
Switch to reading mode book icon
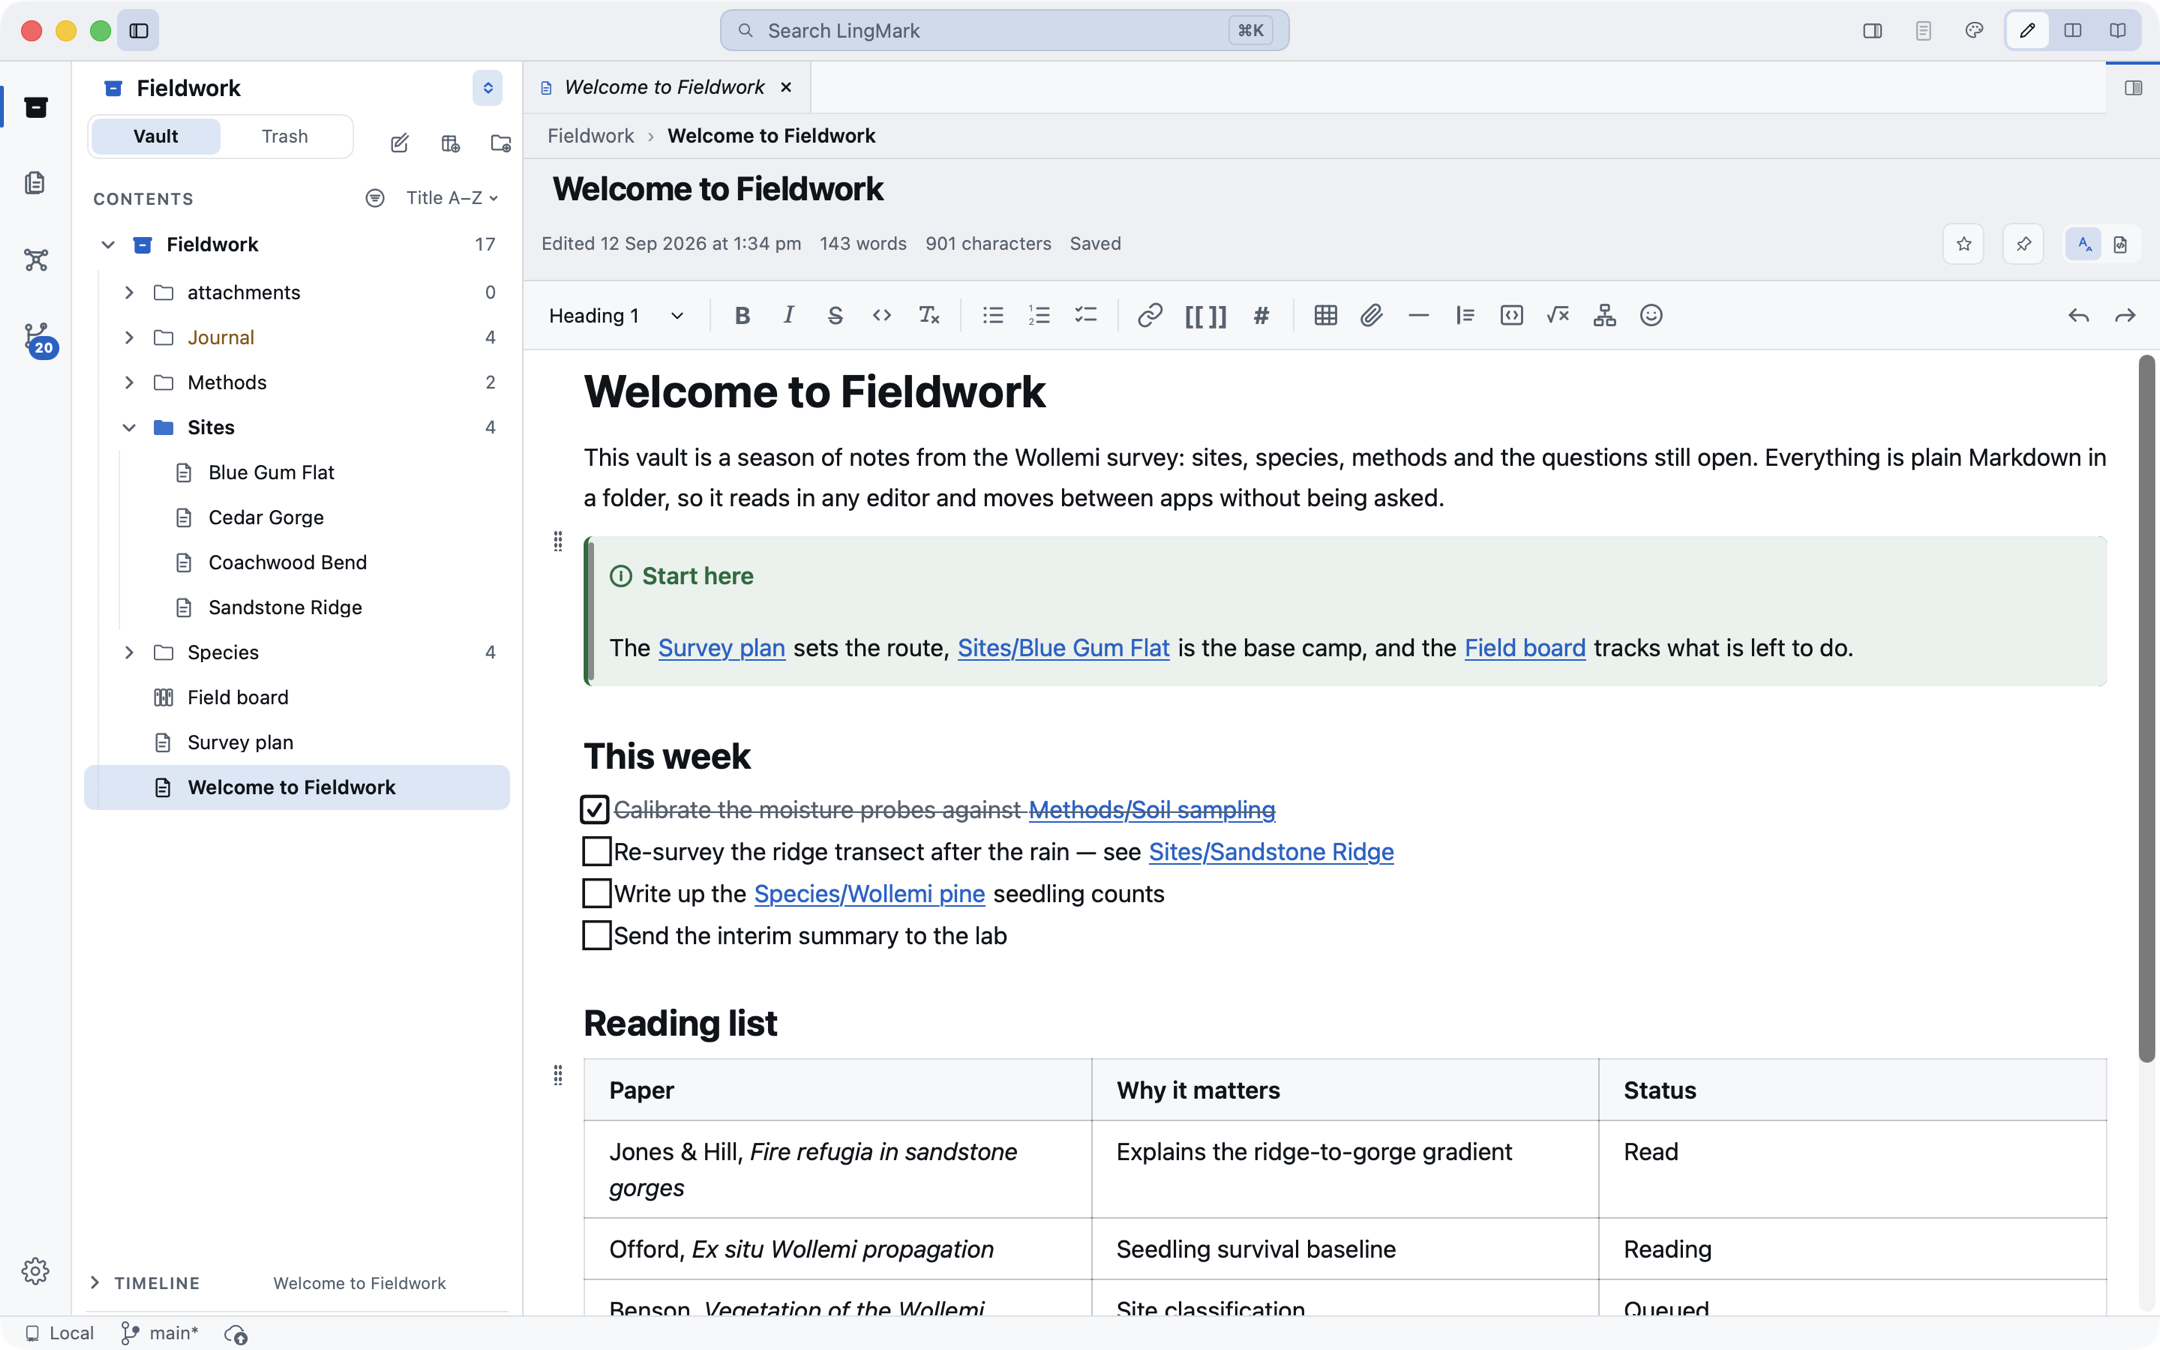click(2118, 30)
